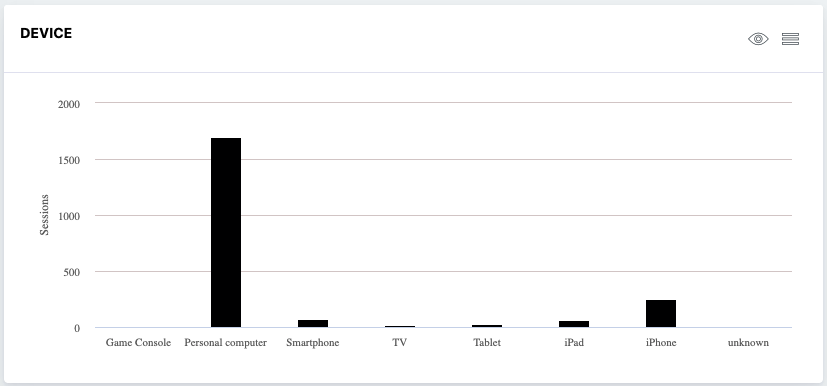
Task: Click the iPad axis label
Action: tap(574, 343)
